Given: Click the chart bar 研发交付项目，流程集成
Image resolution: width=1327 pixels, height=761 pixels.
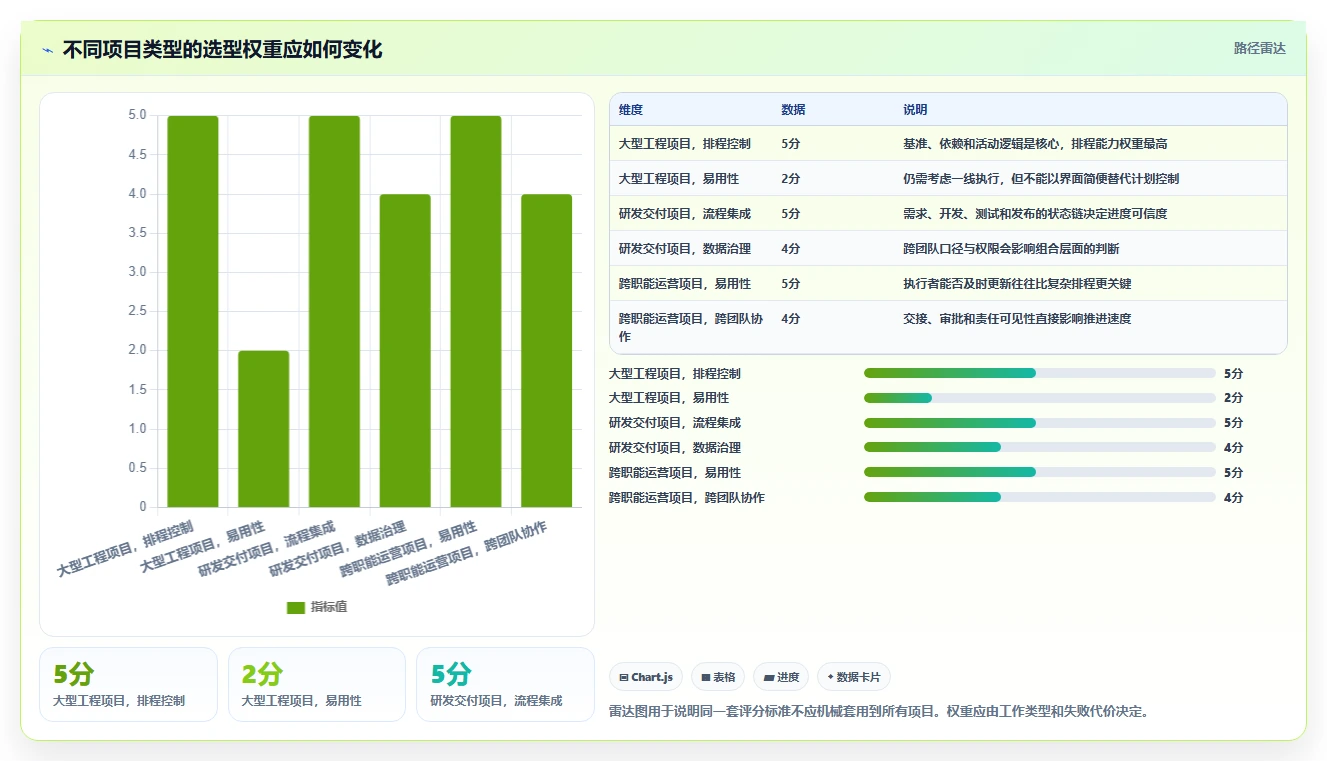Looking at the screenshot, I should [x=334, y=311].
